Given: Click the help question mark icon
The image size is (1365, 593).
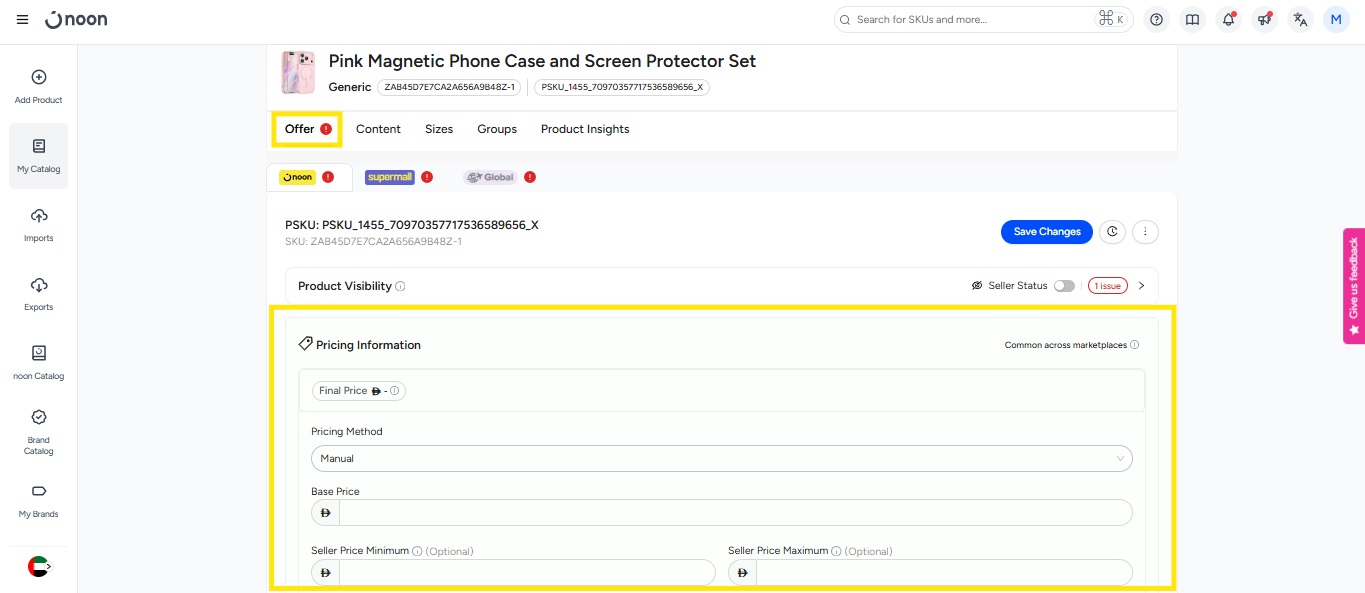Looking at the screenshot, I should click(x=1157, y=20).
